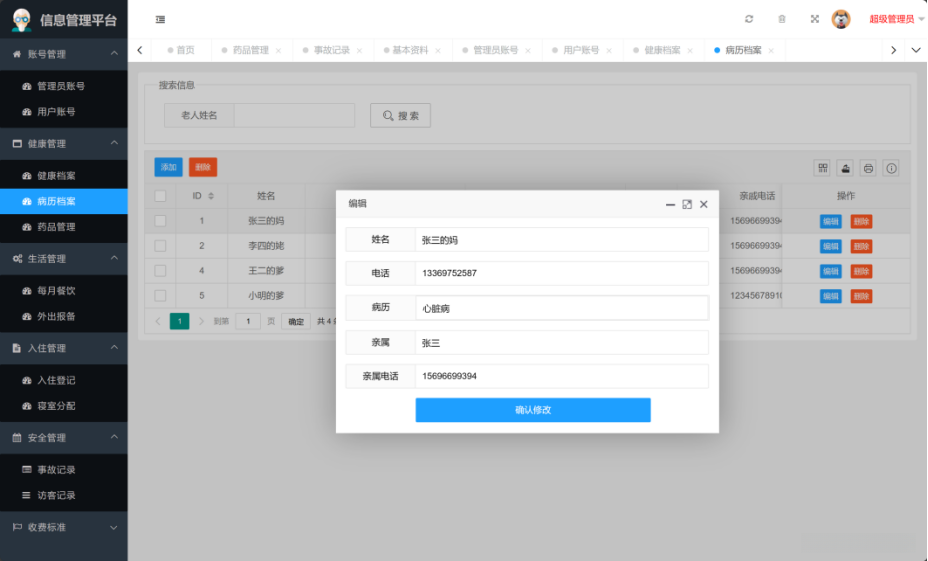
Task: Open 外出报备 in the sidebar
Action: pyautogui.click(x=63, y=316)
